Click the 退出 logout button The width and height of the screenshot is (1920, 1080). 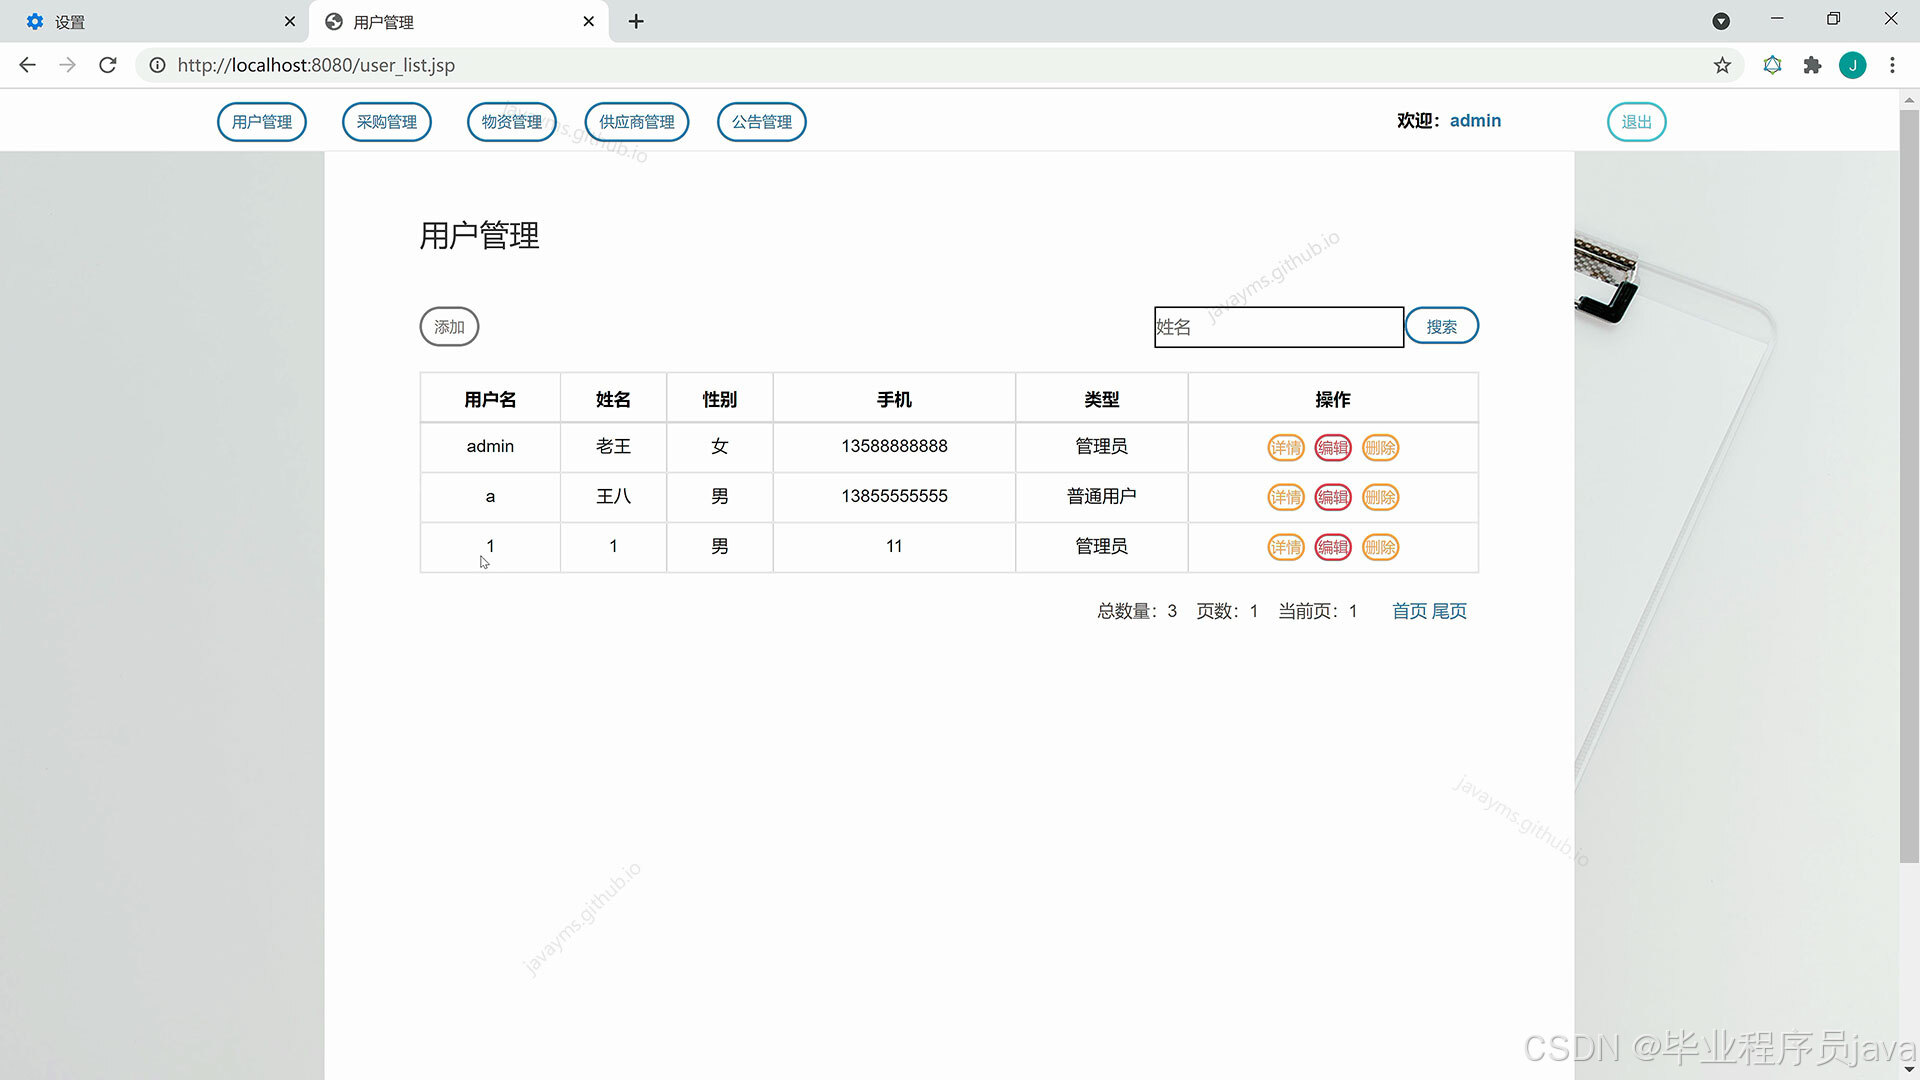point(1637,122)
